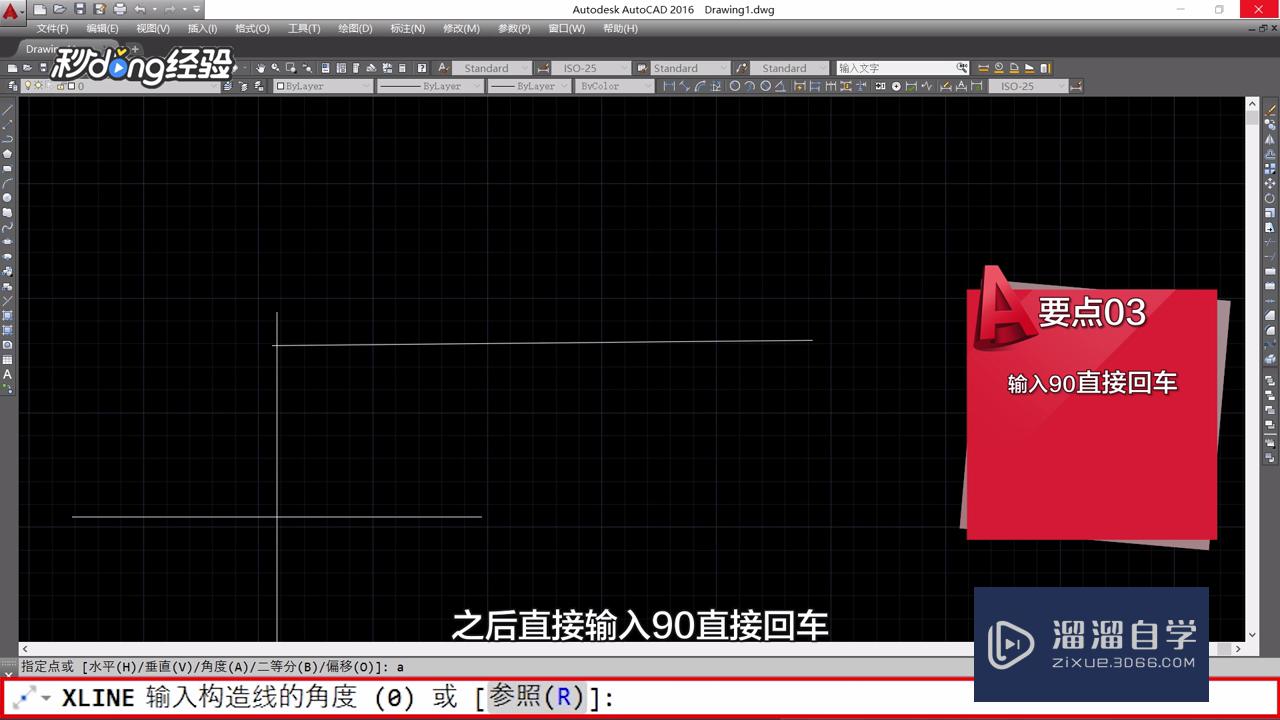Screen dimensions: 1280x720
Task: Open the Layer Properties Manager icon
Action: [11, 86]
